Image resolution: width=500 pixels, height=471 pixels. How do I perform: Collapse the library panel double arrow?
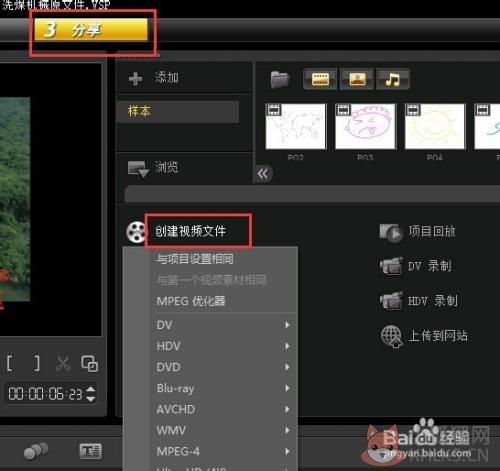point(263,174)
